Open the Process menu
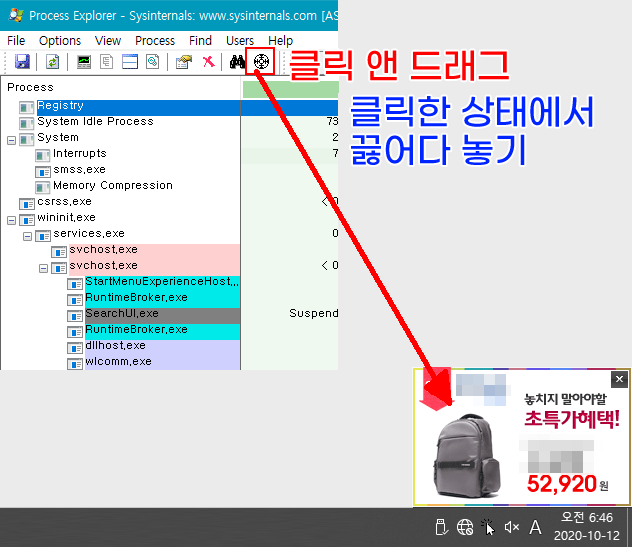Image resolution: width=632 pixels, height=547 pixels. pos(155,41)
